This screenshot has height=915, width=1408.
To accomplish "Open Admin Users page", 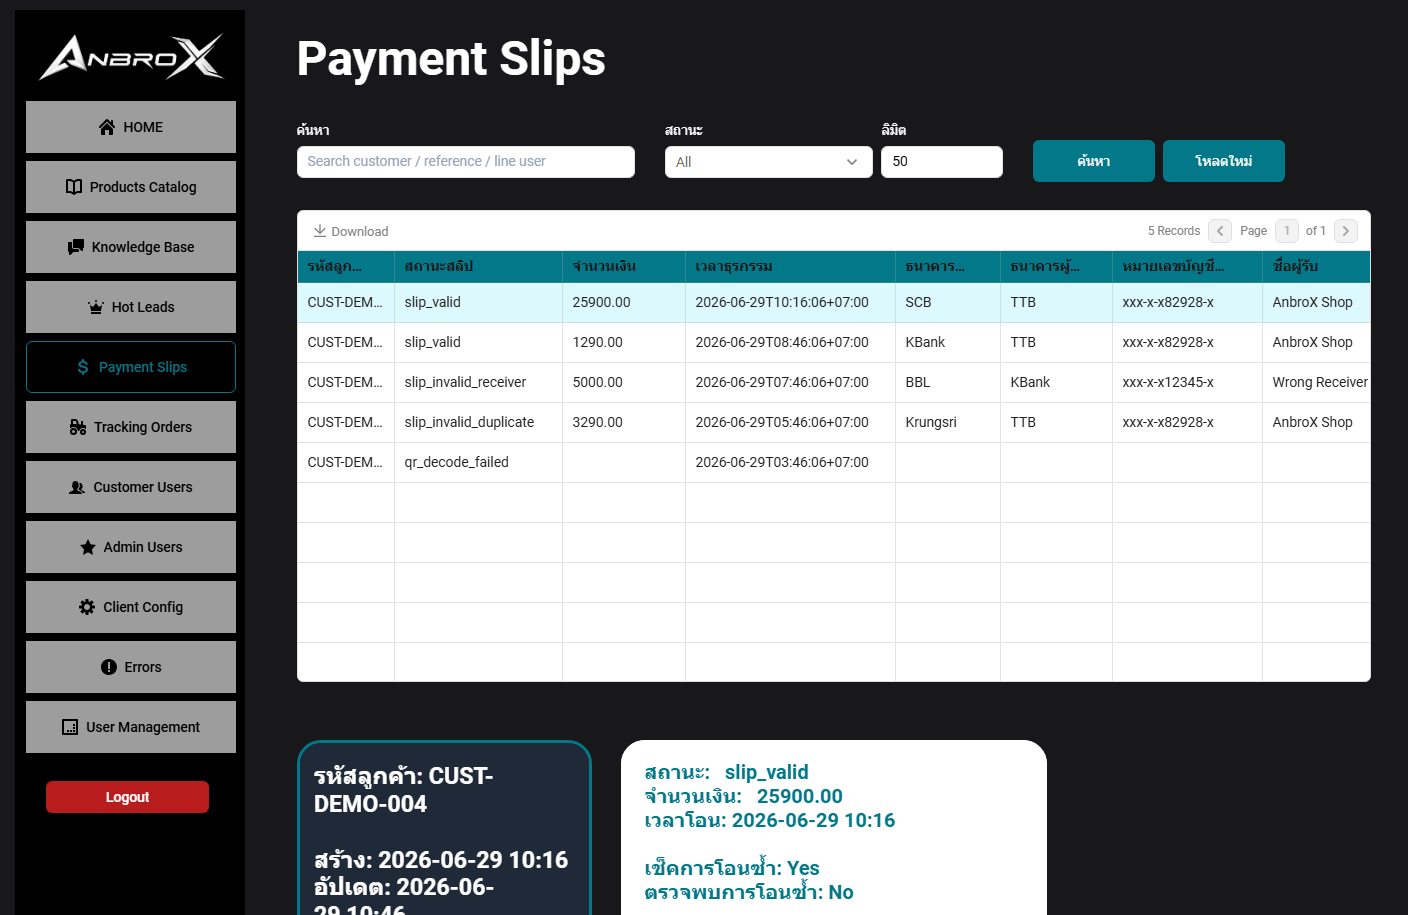I will [x=131, y=547].
